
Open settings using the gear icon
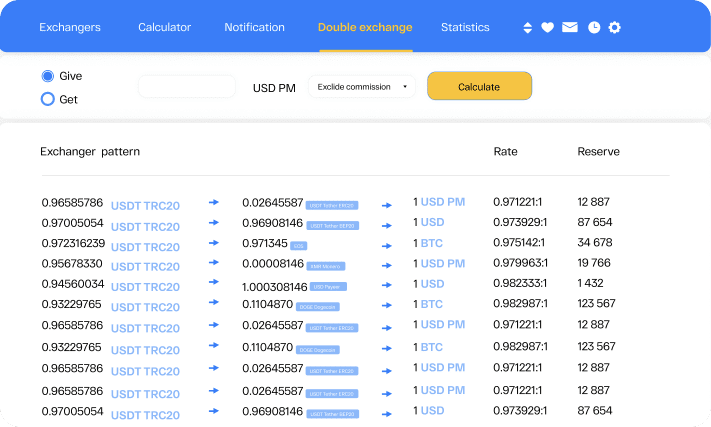[615, 28]
